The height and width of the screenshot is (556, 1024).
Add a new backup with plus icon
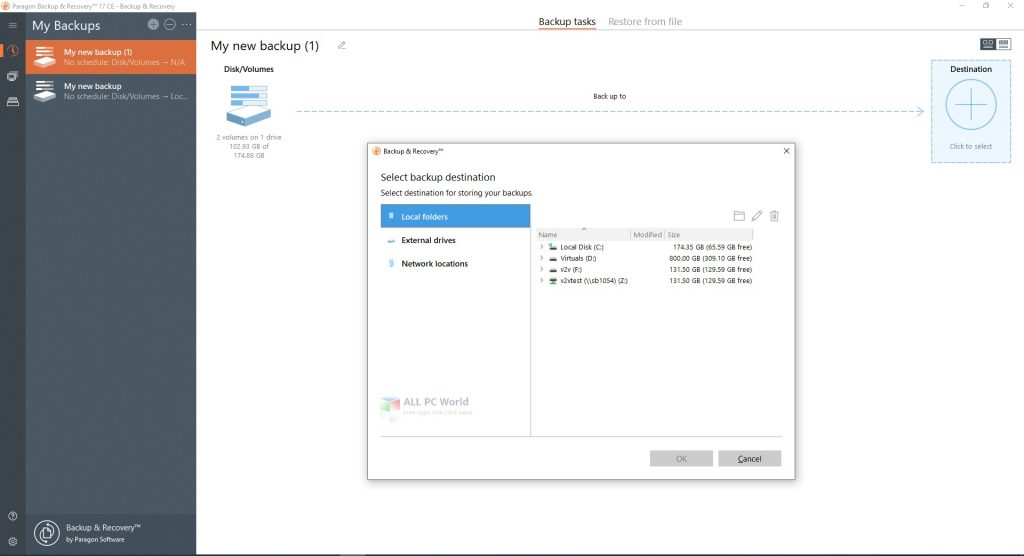click(153, 24)
